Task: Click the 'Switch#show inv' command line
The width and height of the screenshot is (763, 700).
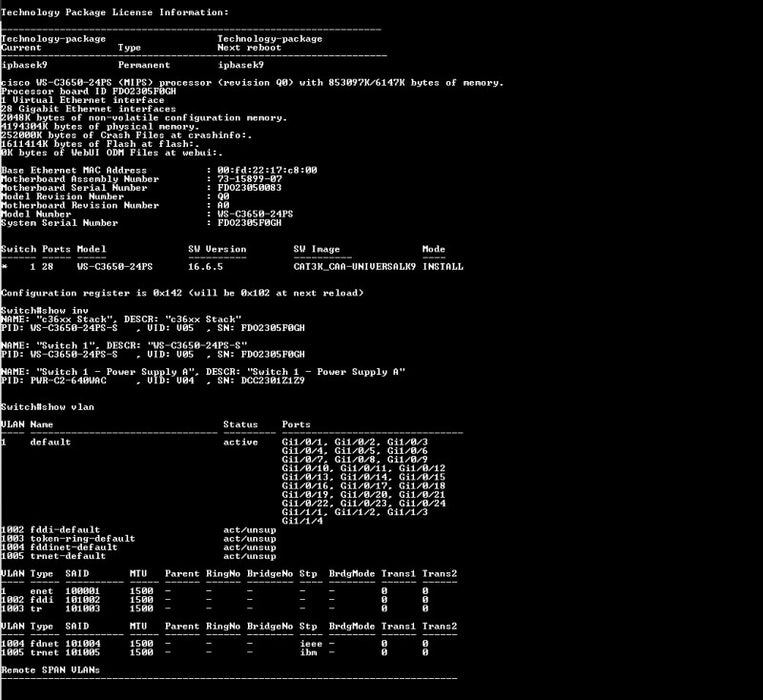Action: click(x=45, y=310)
